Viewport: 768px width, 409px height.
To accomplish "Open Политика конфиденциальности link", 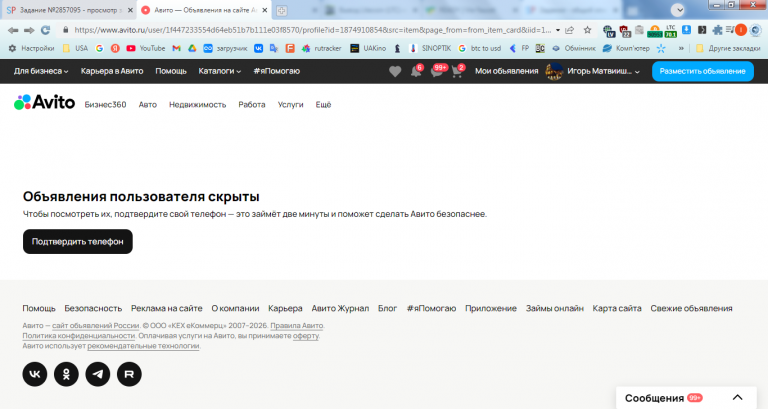I will [78, 336].
